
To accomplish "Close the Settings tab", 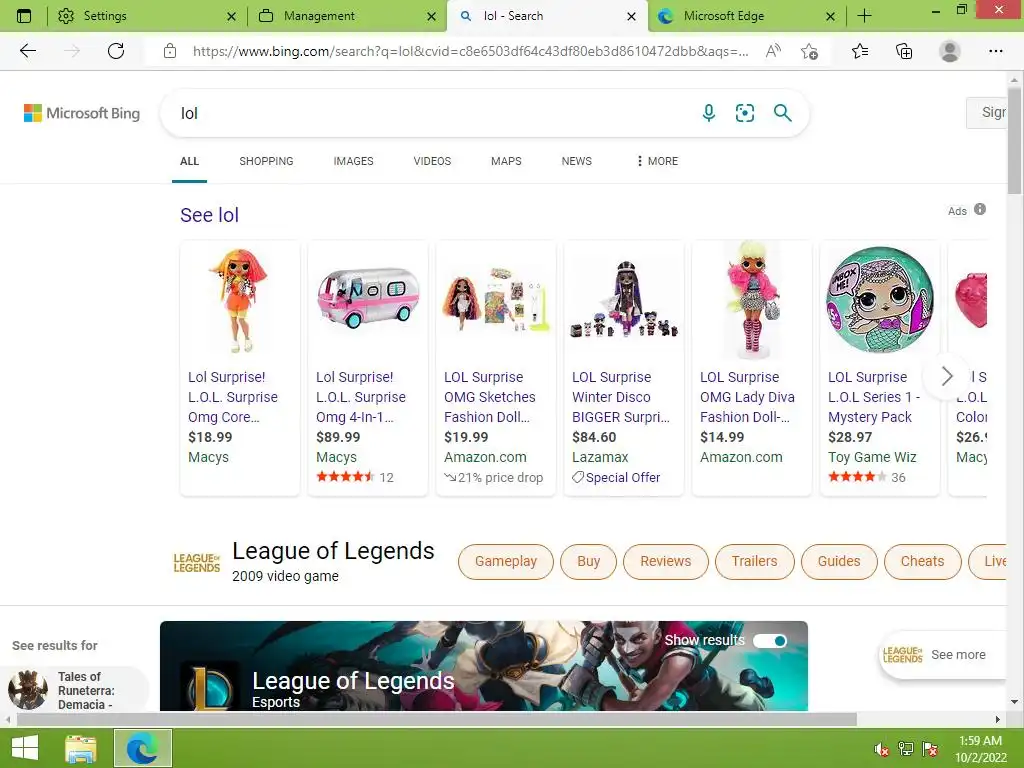I will coord(231,16).
